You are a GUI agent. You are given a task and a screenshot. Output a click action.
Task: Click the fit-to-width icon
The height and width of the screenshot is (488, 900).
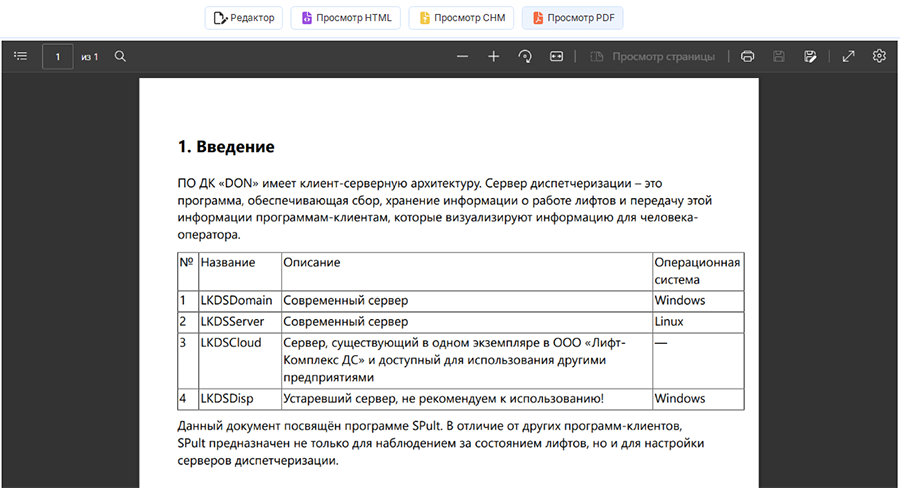click(556, 56)
